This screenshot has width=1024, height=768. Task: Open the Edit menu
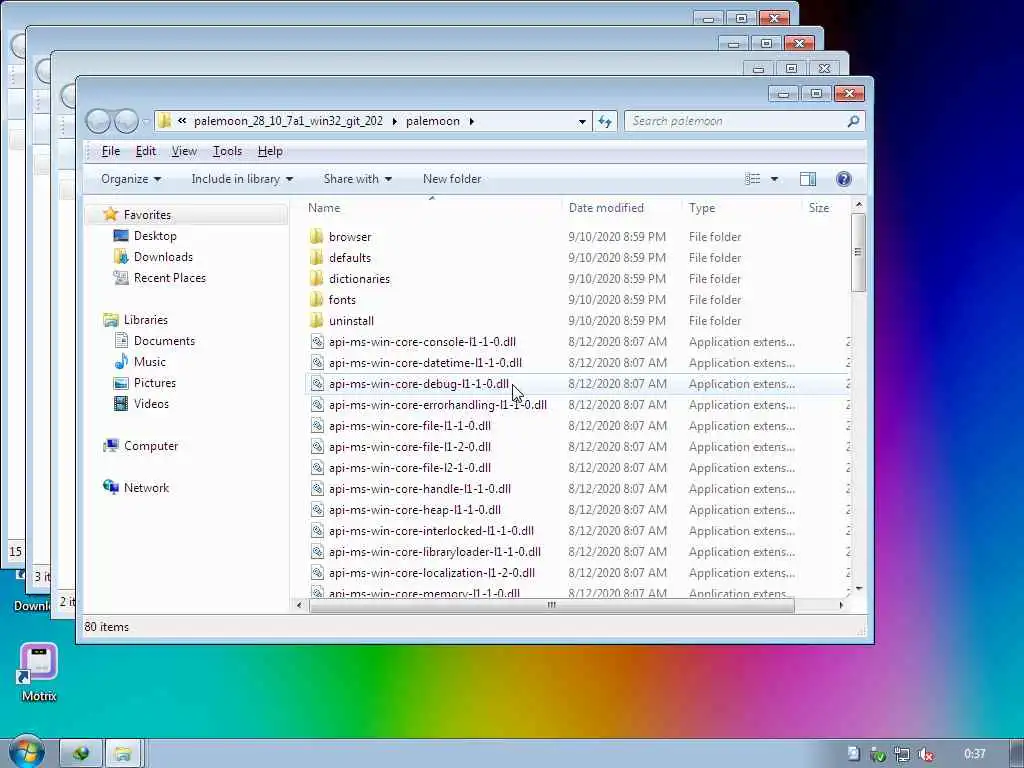(145, 151)
